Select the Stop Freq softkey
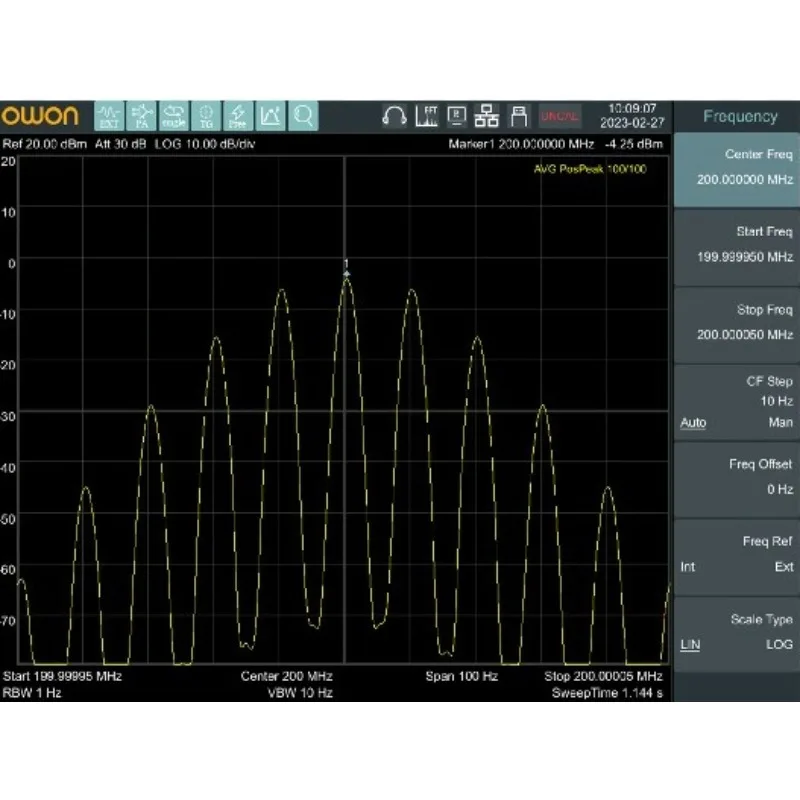Viewport: 800px width, 800px height. click(x=736, y=323)
